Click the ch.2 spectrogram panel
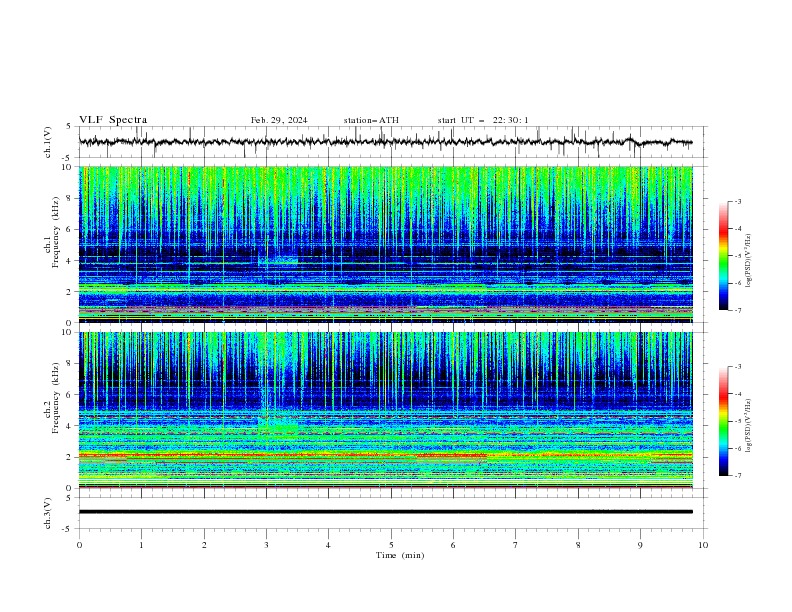 coord(386,410)
